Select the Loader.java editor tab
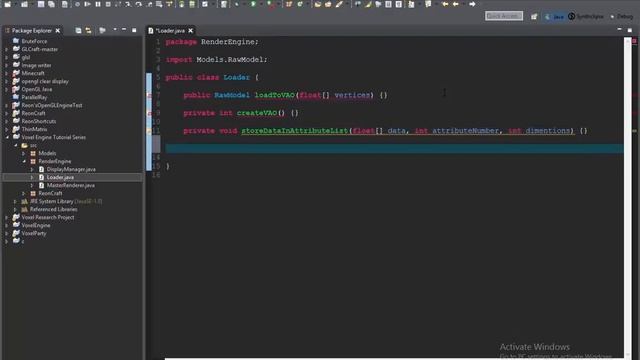Screen dimensions: 640x360 (x=171, y=31)
